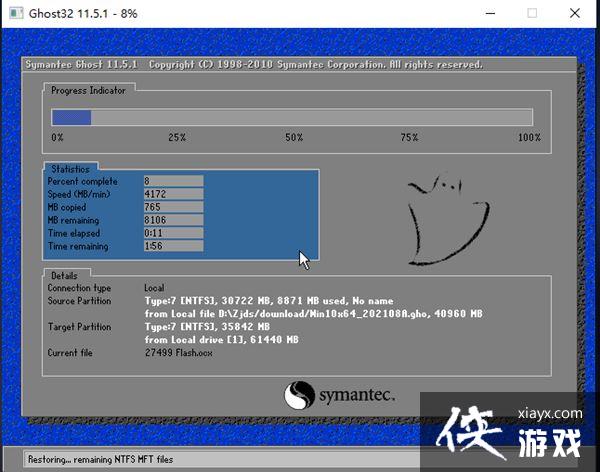Image resolution: width=600 pixels, height=472 pixels.
Task: Minimize the Ghost32 window
Action: tap(491, 13)
